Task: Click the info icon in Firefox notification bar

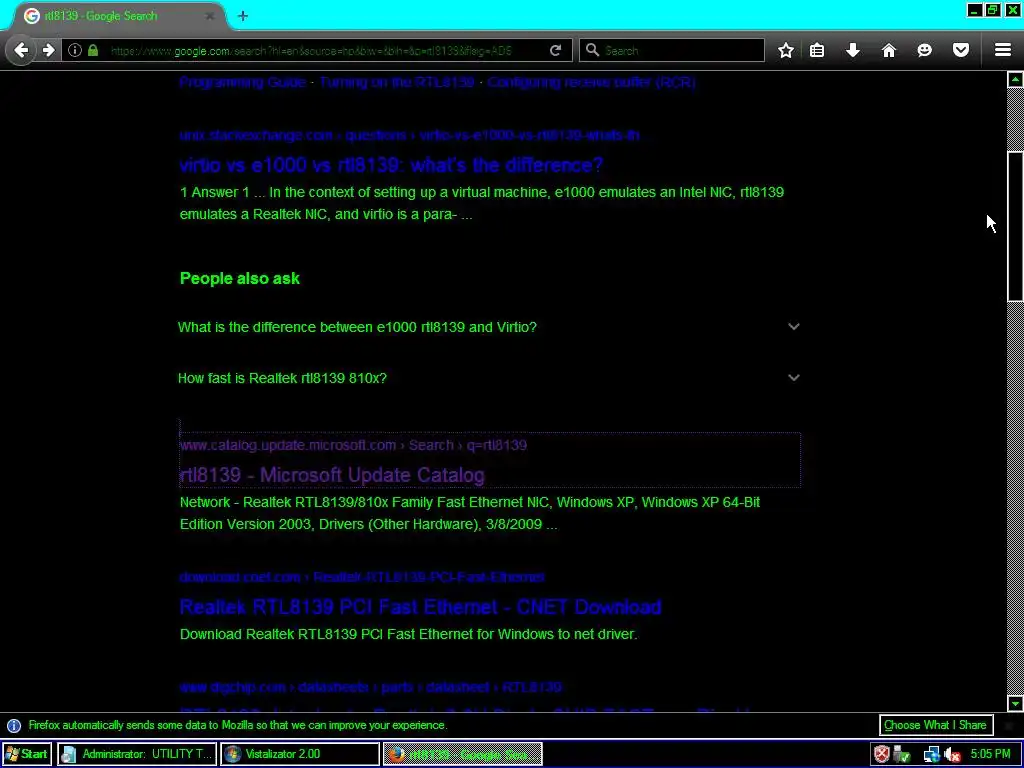Action: click(14, 726)
